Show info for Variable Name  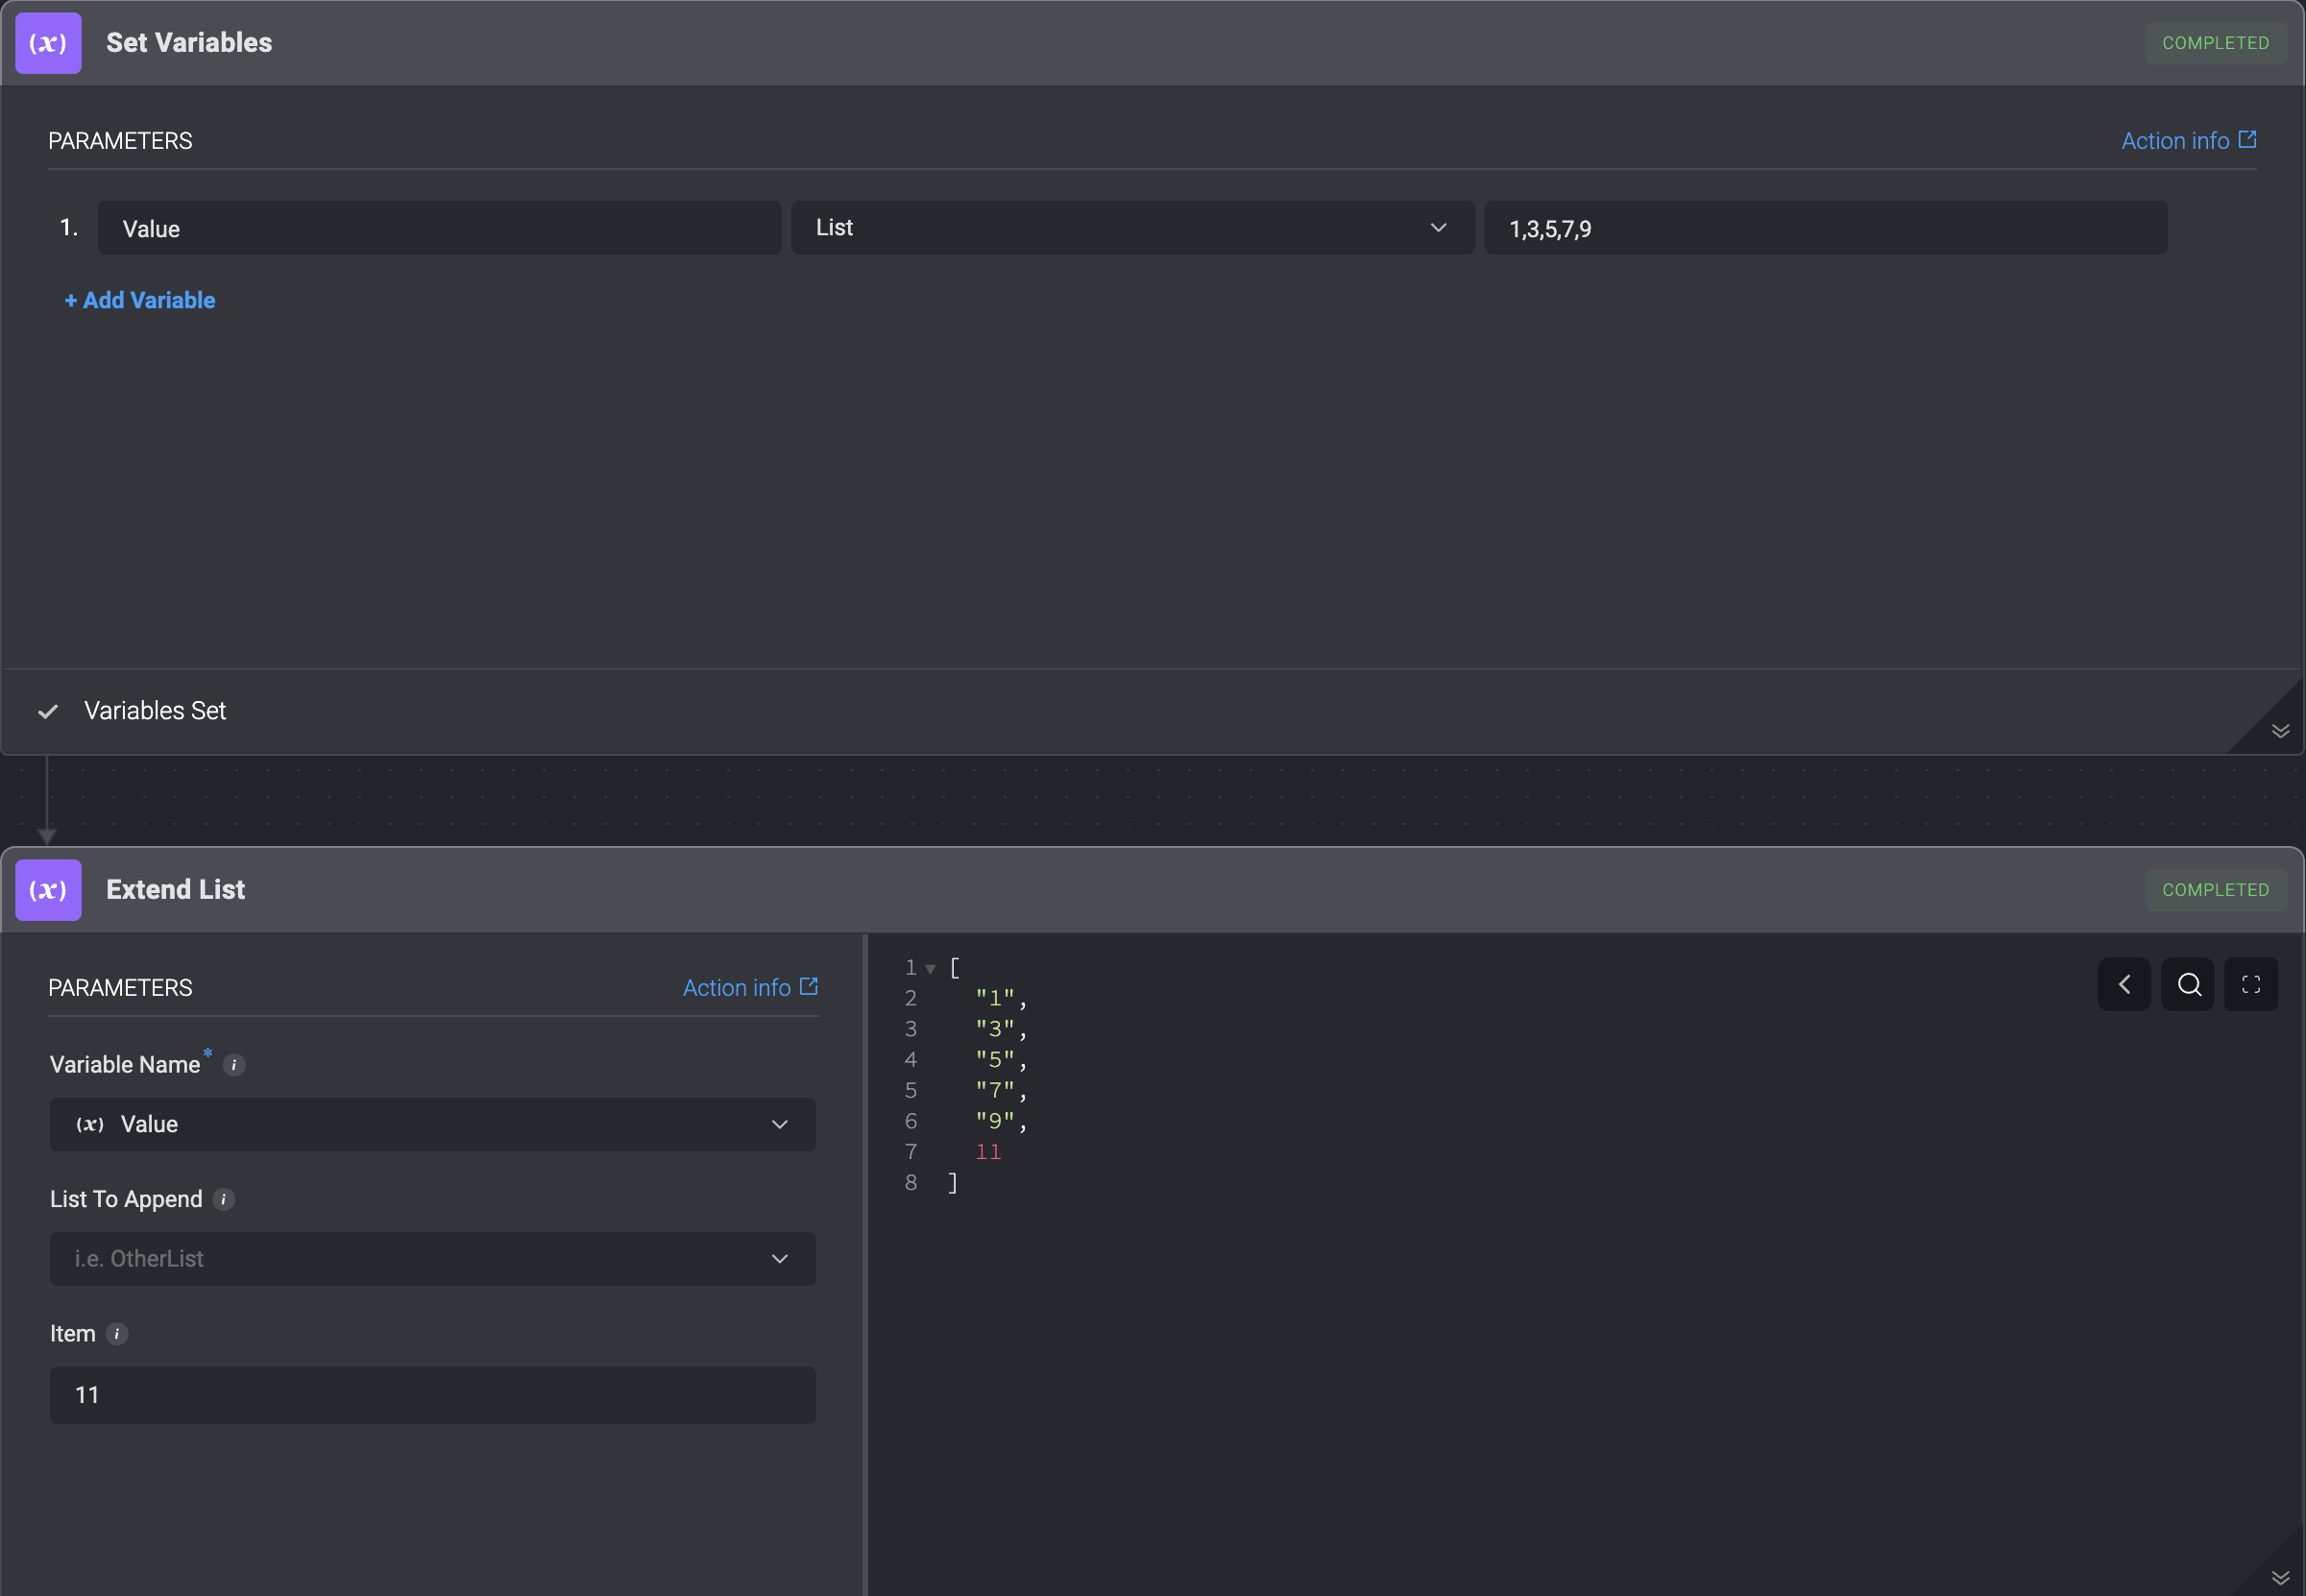pos(234,1065)
